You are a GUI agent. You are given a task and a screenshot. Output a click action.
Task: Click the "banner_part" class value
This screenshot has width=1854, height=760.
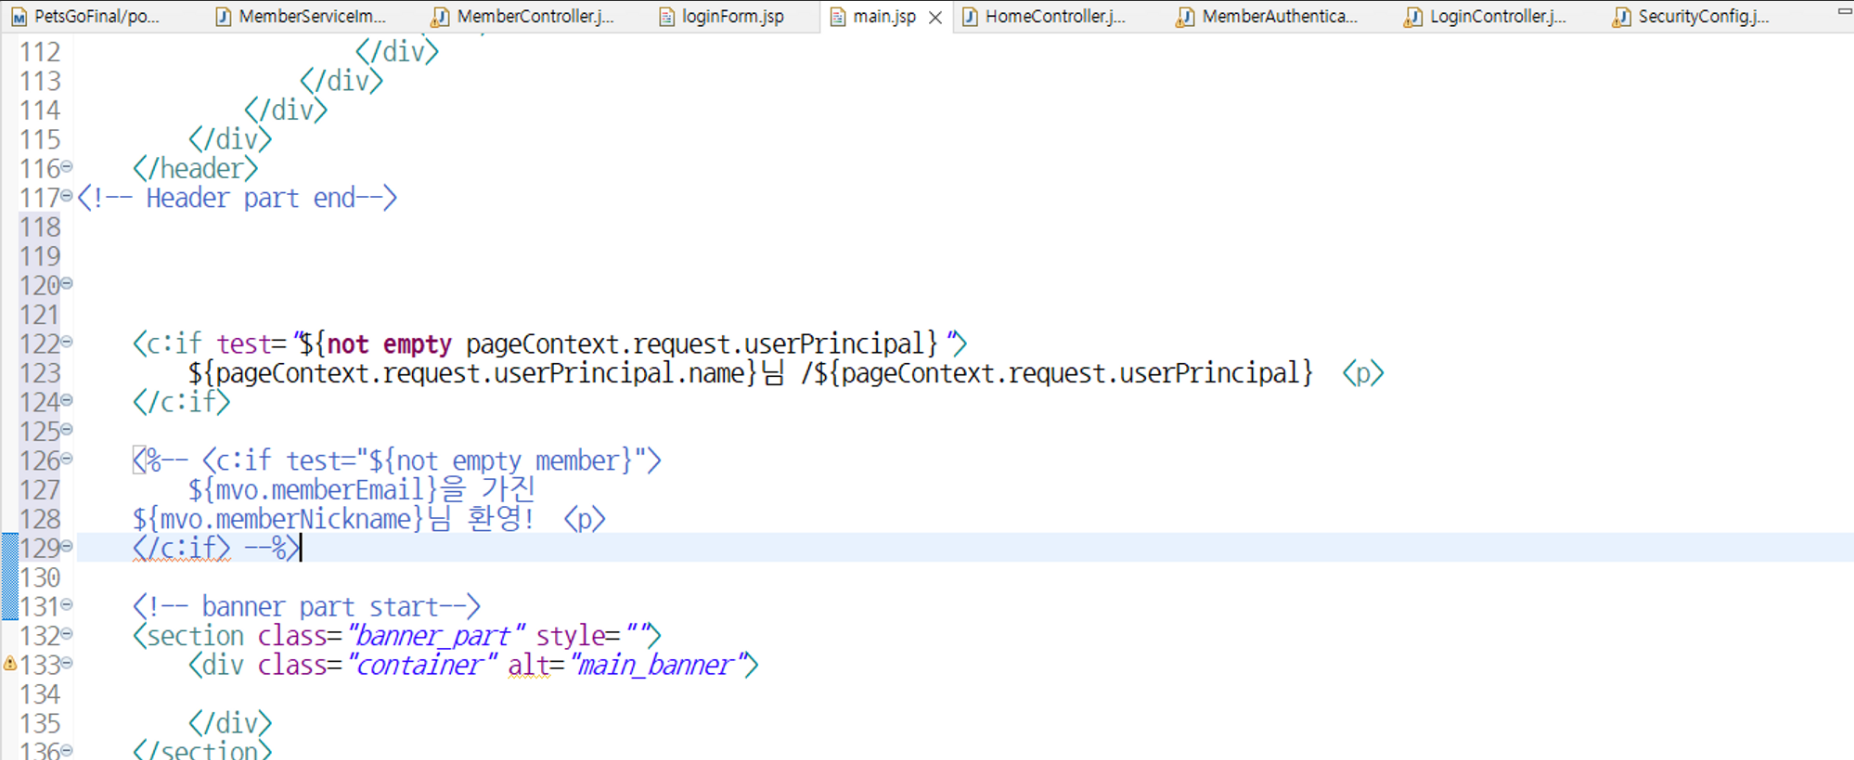pyautogui.click(x=435, y=636)
